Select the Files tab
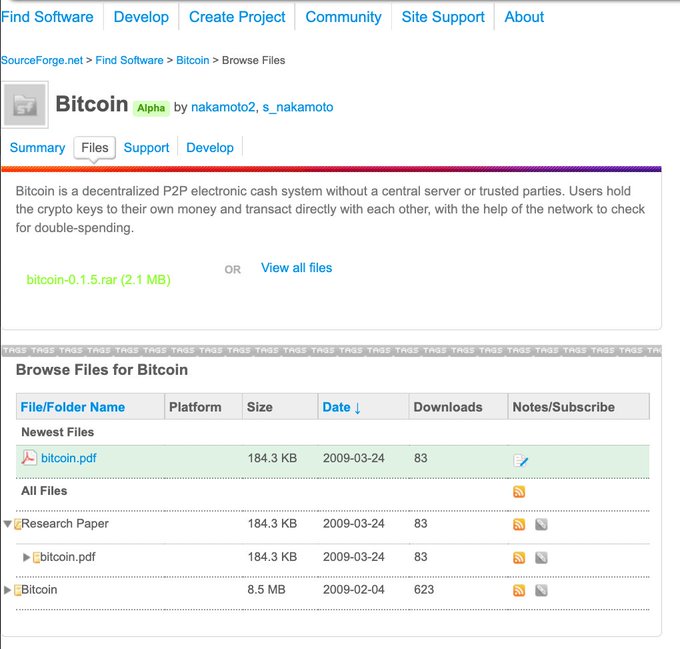 (95, 148)
